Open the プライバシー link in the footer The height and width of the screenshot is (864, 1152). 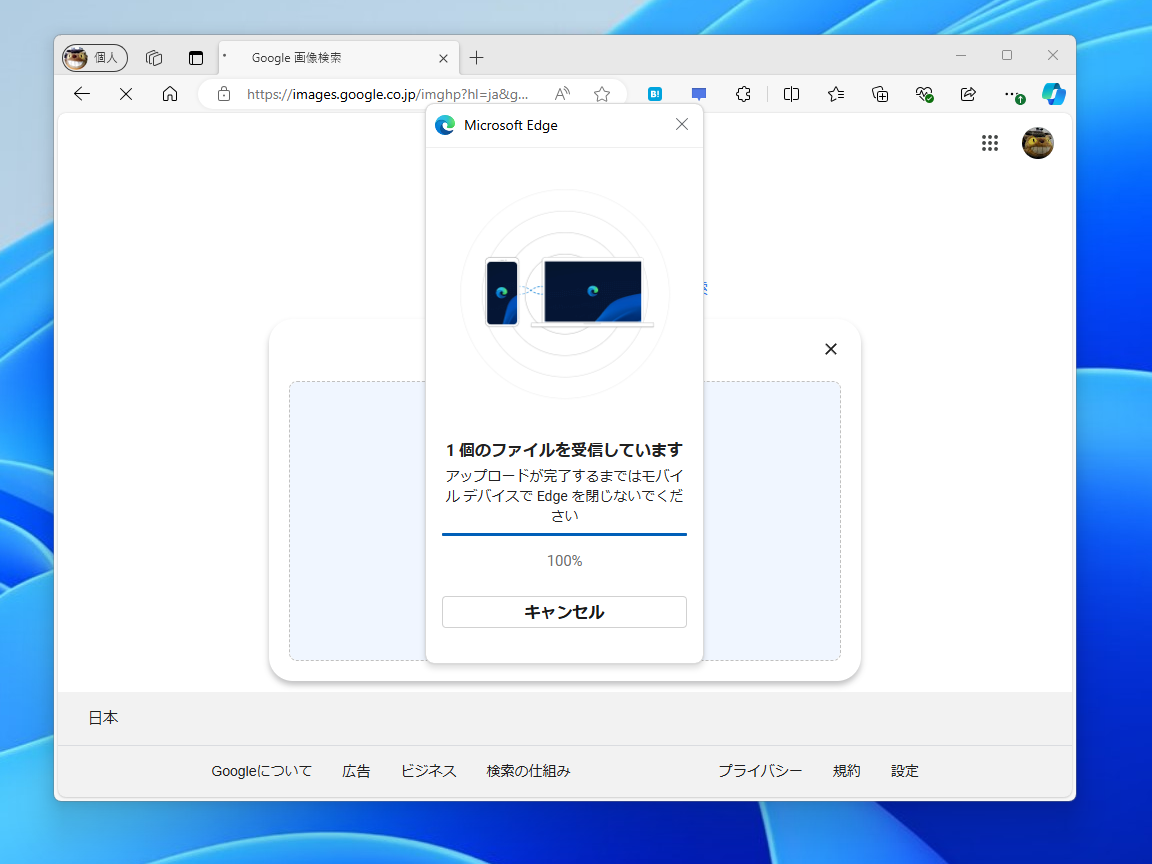coord(760,771)
